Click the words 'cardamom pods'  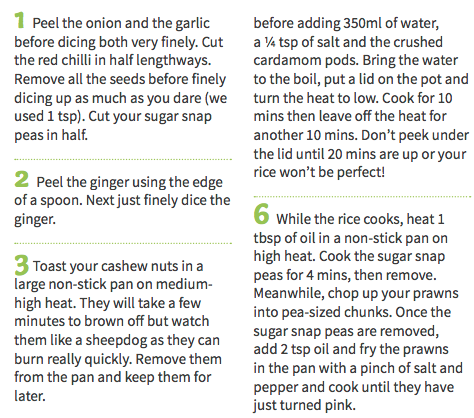[306, 61]
